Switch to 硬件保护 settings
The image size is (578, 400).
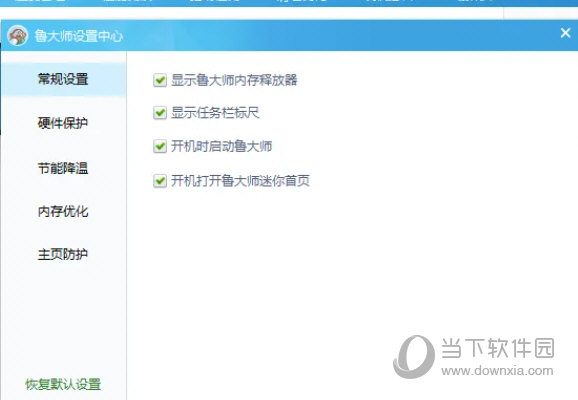pos(63,123)
